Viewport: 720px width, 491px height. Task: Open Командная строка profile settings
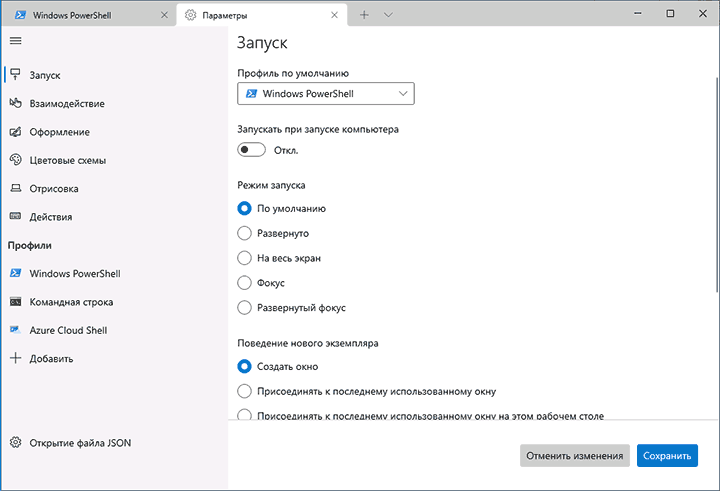pyautogui.click(x=114, y=302)
